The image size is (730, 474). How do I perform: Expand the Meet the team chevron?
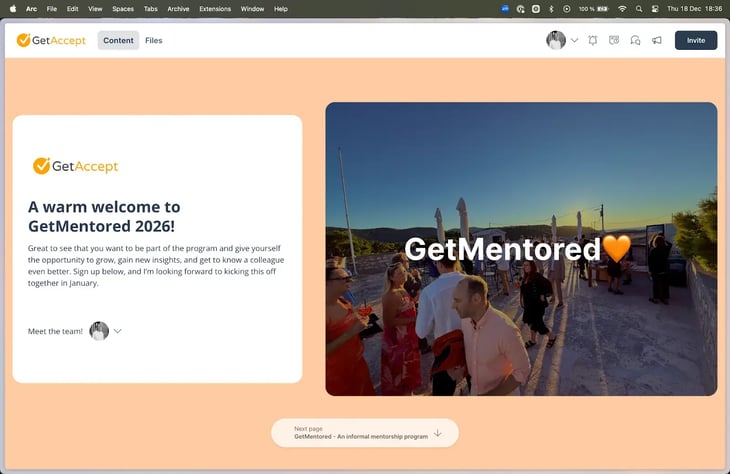(x=118, y=331)
